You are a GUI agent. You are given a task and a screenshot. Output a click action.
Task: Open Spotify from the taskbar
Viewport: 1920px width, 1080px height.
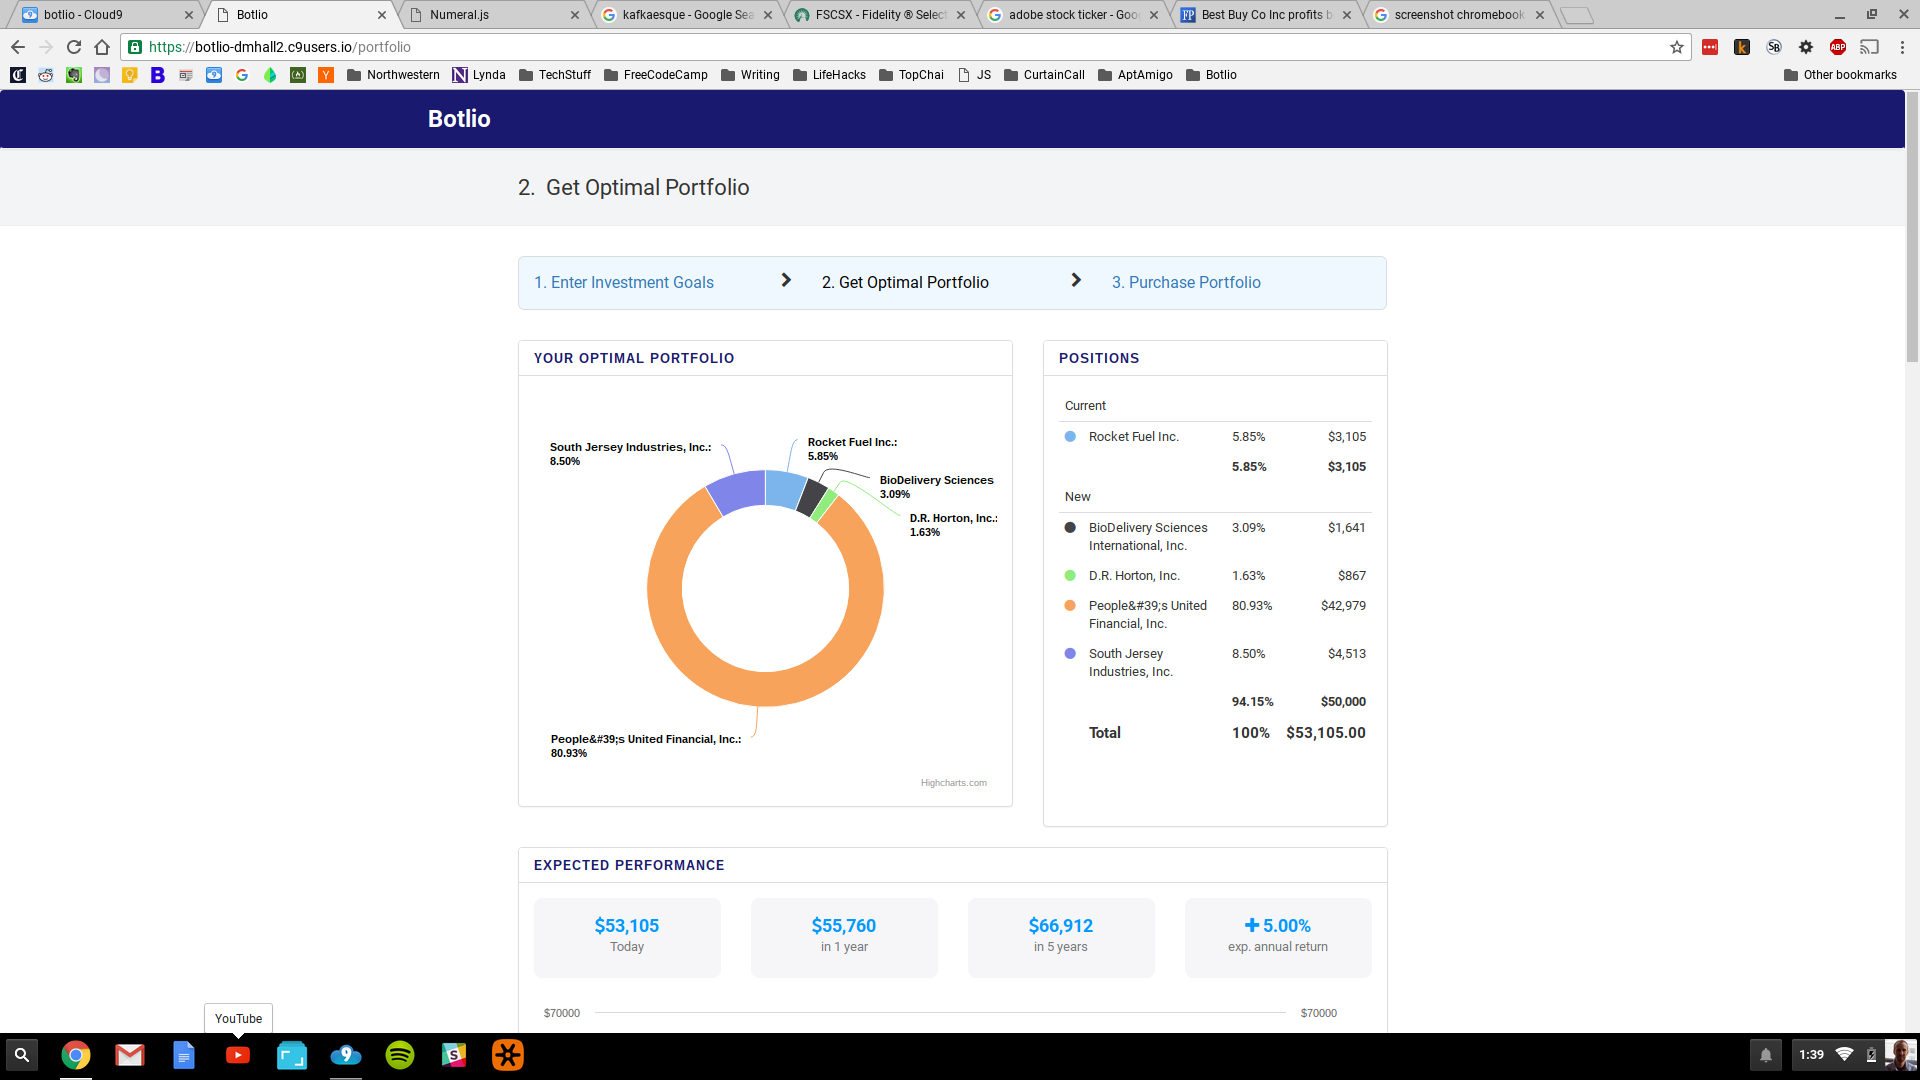(x=400, y=1055)
